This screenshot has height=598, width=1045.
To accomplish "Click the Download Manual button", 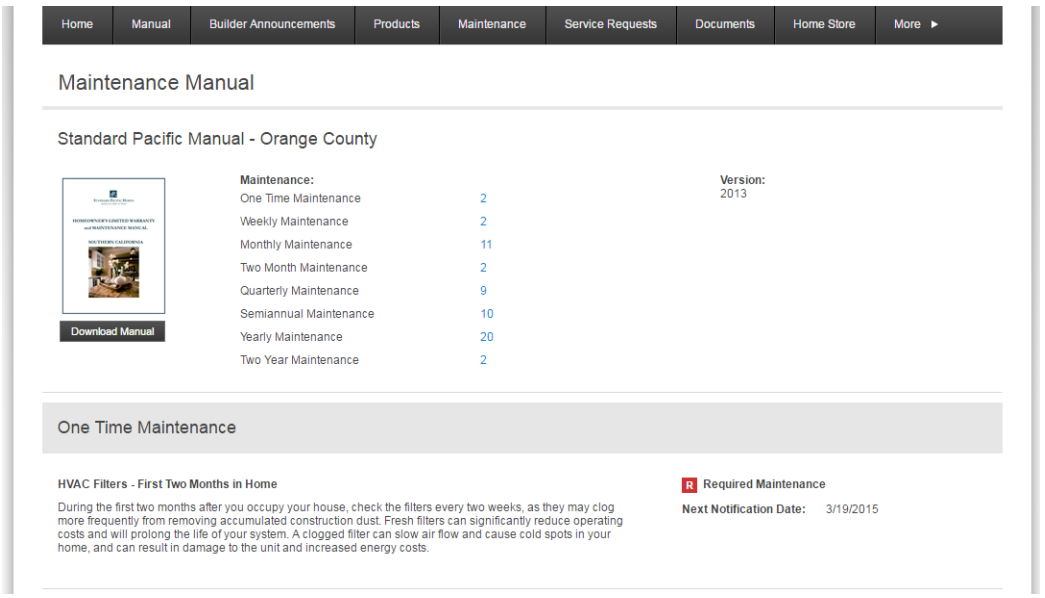I will coord(111,331).
